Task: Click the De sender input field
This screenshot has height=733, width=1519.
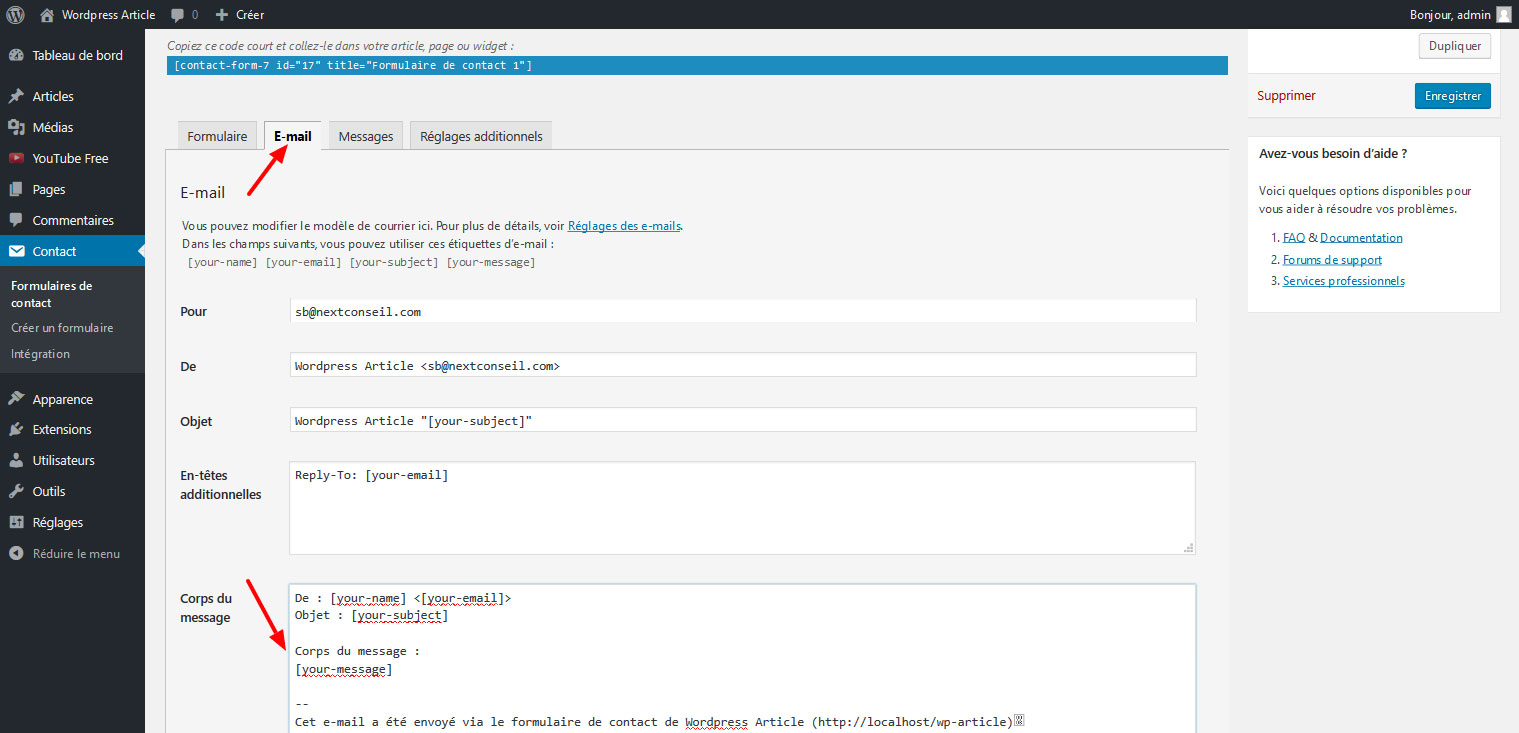Action: 743,365
